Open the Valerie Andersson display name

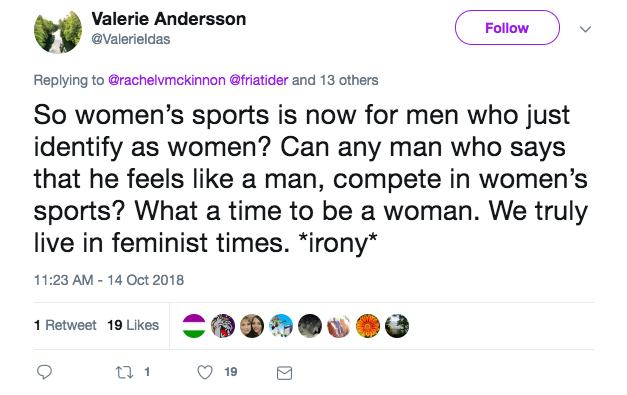168,19
